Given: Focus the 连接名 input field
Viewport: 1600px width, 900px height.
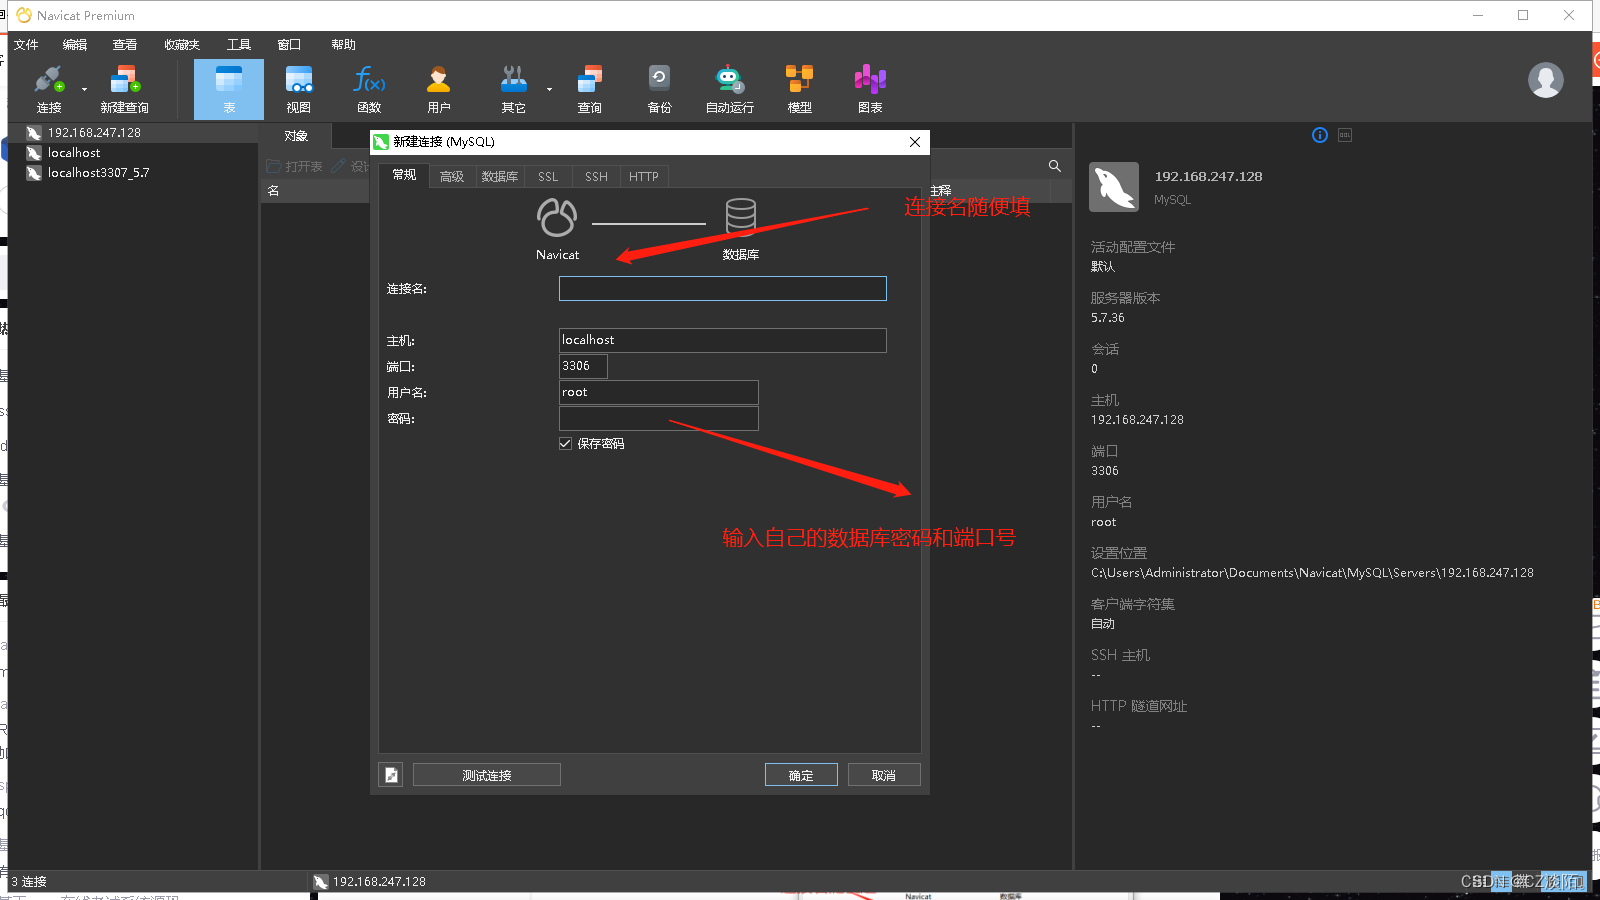Looking at the screenshot, I should click(723, 289).
